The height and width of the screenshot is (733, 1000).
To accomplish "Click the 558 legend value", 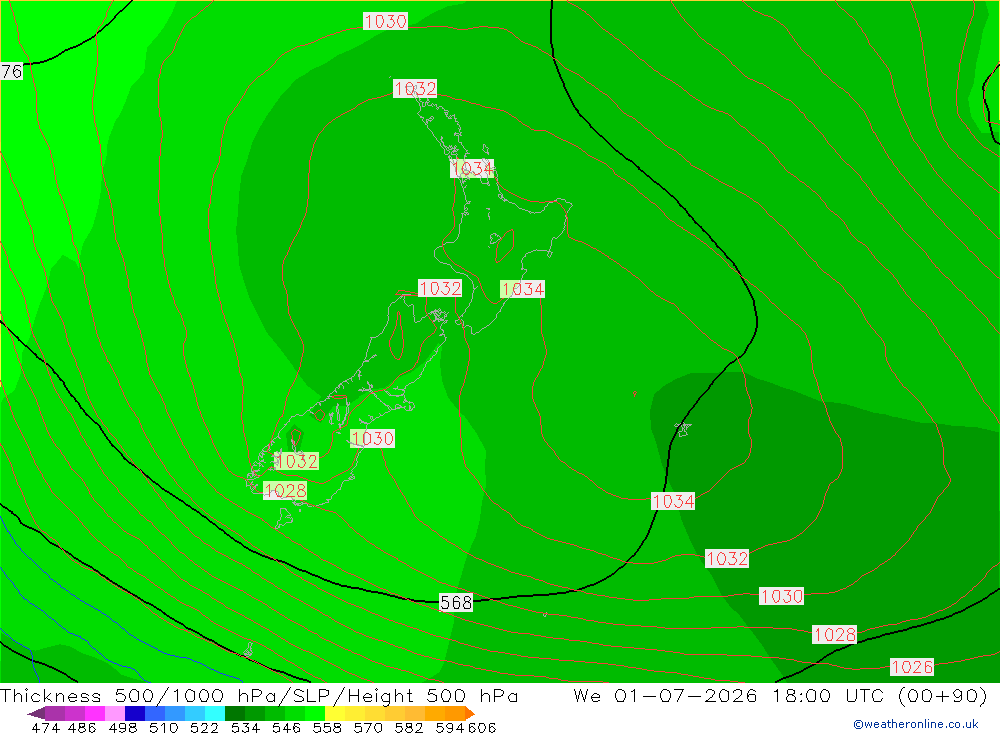I will [327, 727].
